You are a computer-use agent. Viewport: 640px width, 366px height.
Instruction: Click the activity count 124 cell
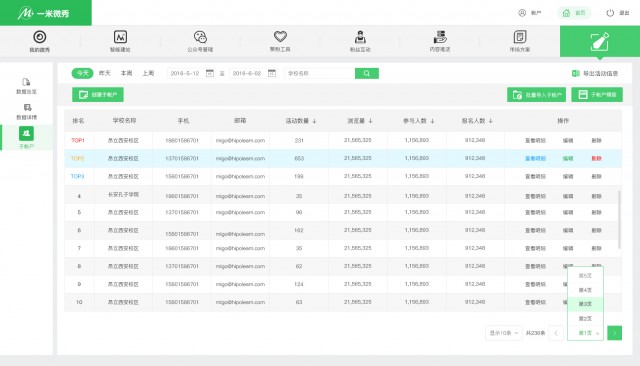coord(299,284)
